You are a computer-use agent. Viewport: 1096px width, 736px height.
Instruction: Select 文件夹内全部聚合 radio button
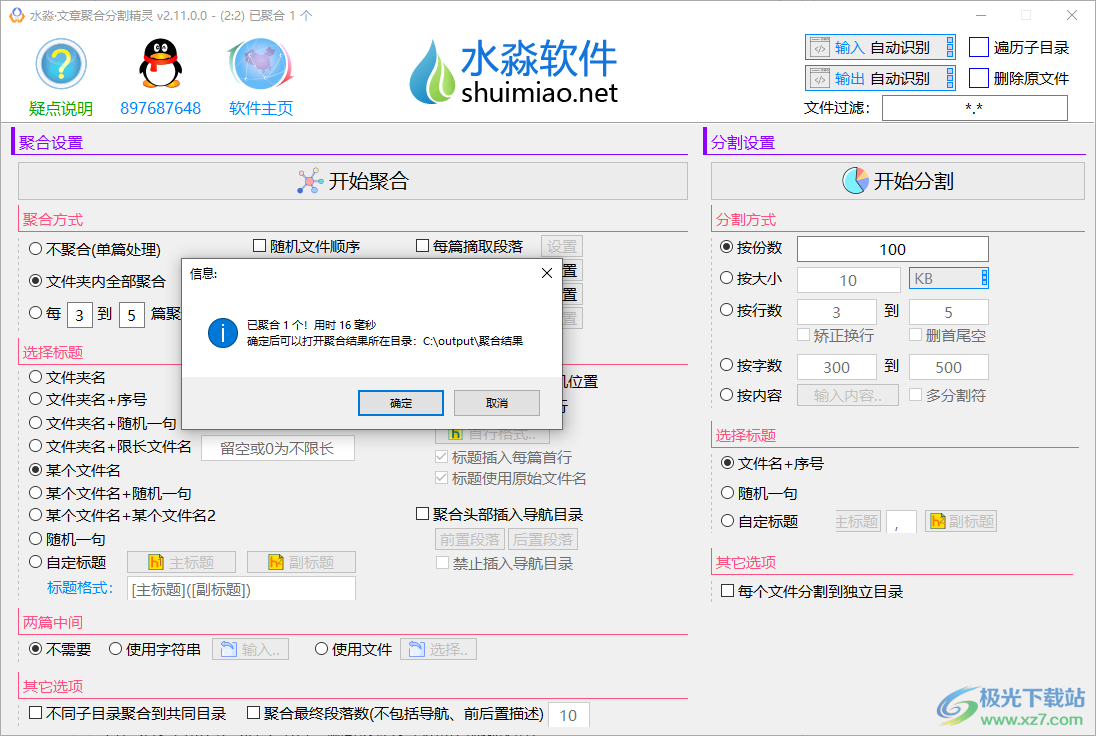(36, 281)
